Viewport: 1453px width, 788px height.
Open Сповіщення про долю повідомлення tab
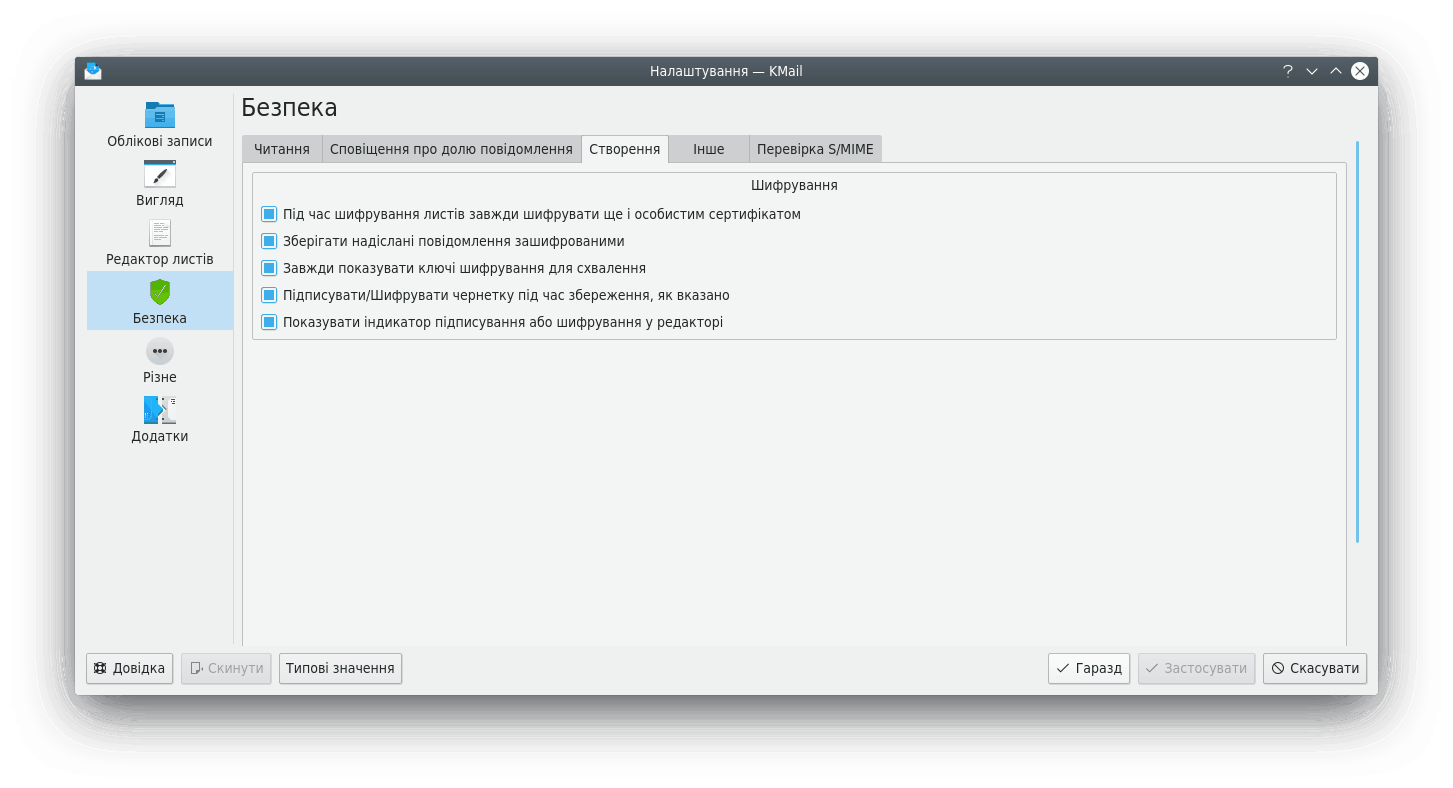pos(450,149)
